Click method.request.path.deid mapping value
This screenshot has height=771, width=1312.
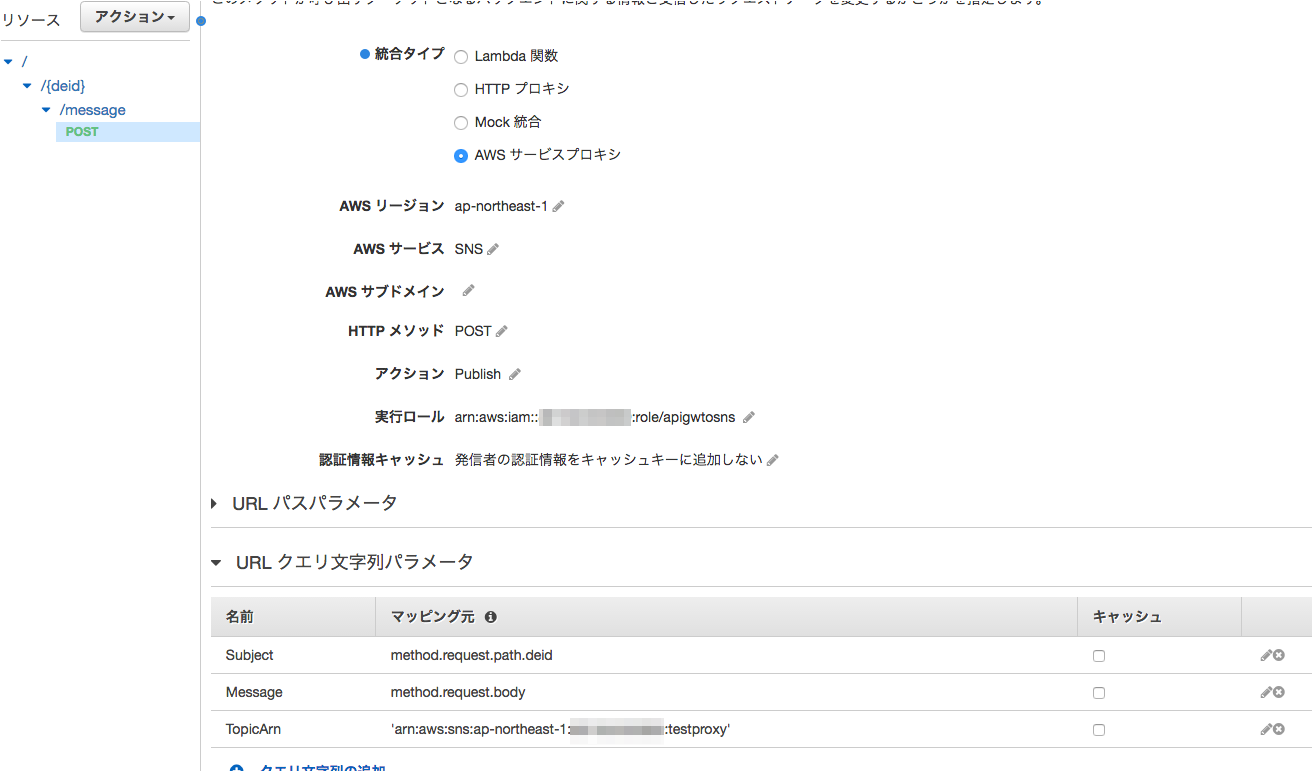click(x=472, y=655)
